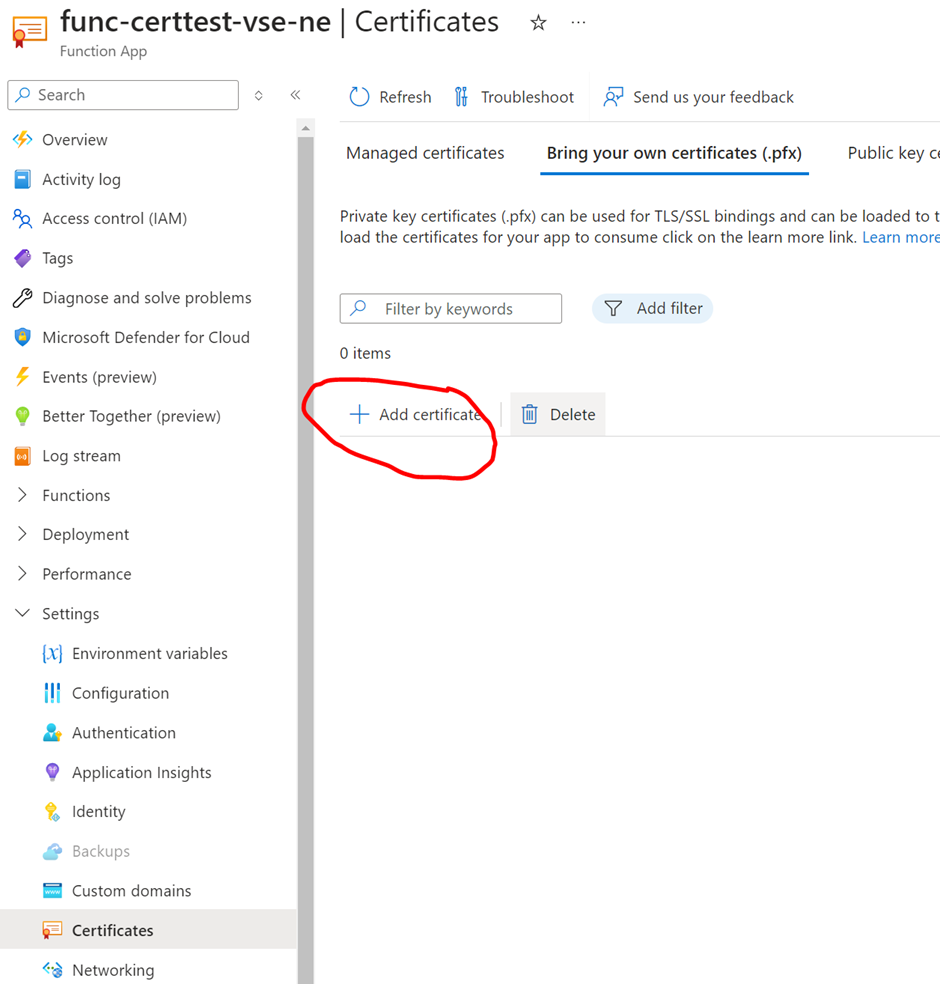Viewport: 940px width, 984px height.
Task: Click the Better Together lightbulb icon
Action: [23, 416]
